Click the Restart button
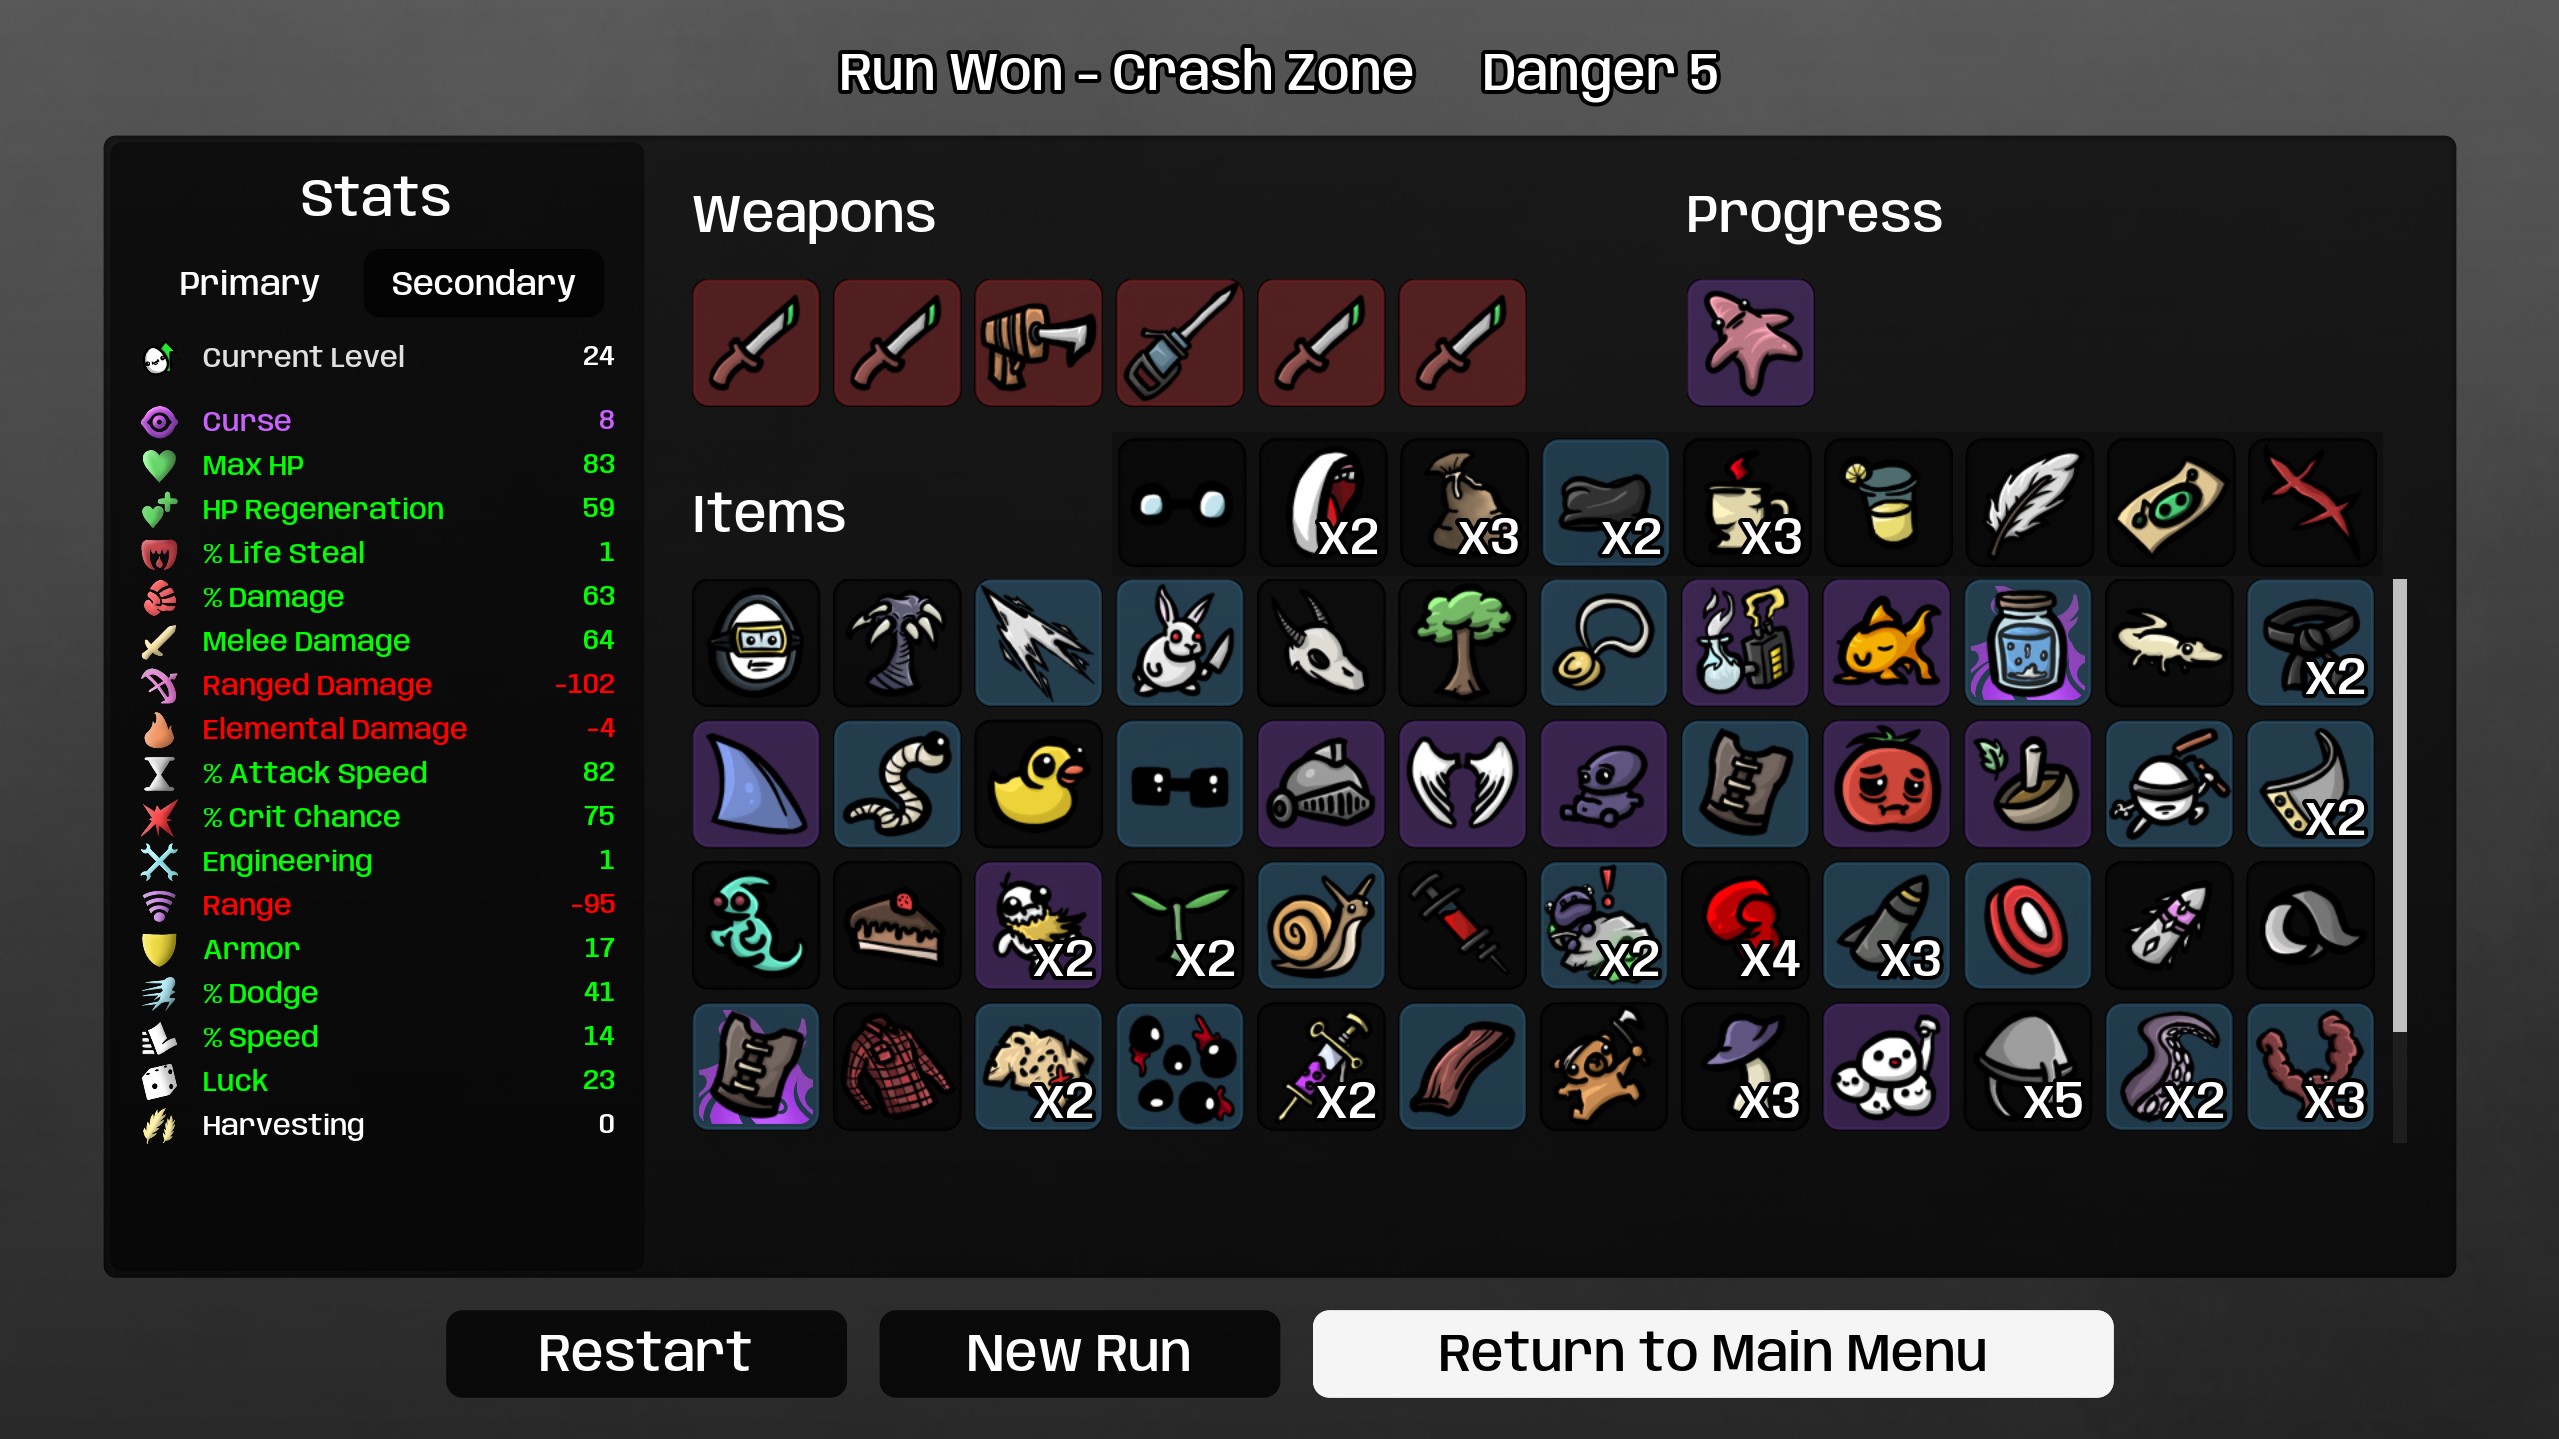This screenshot has width=2559, height=1439. click(x=646, y=1353)
